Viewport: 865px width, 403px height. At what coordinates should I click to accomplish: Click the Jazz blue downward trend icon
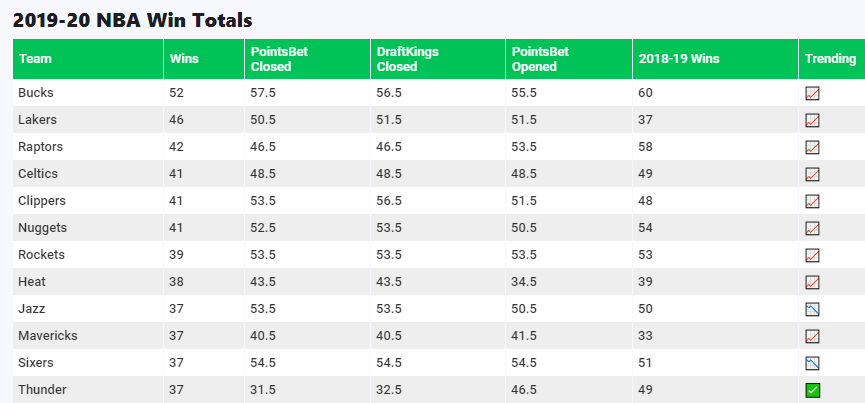click(x=813, y=309)
